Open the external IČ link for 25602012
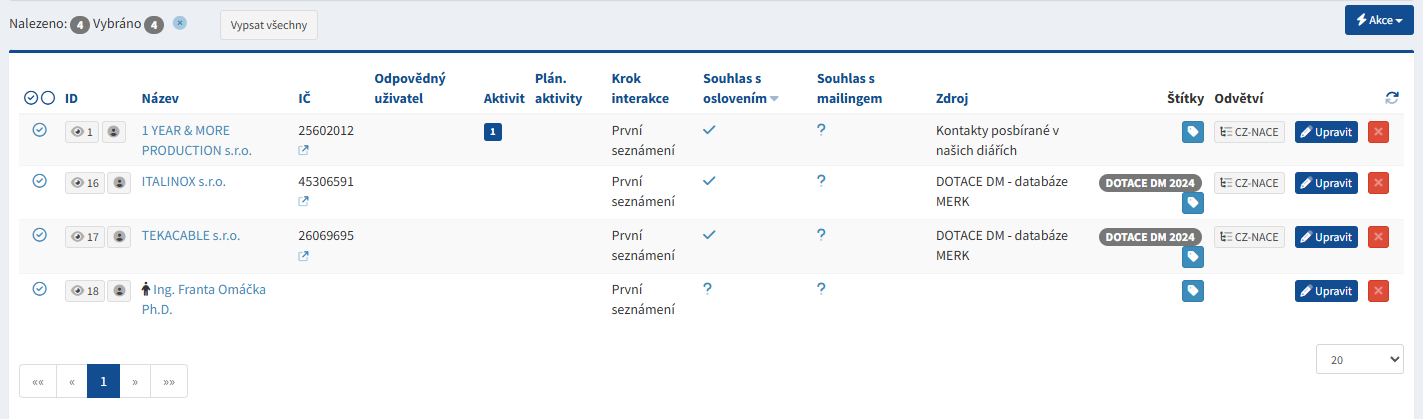Viewport: 1423px width, 419px height. 304,150
